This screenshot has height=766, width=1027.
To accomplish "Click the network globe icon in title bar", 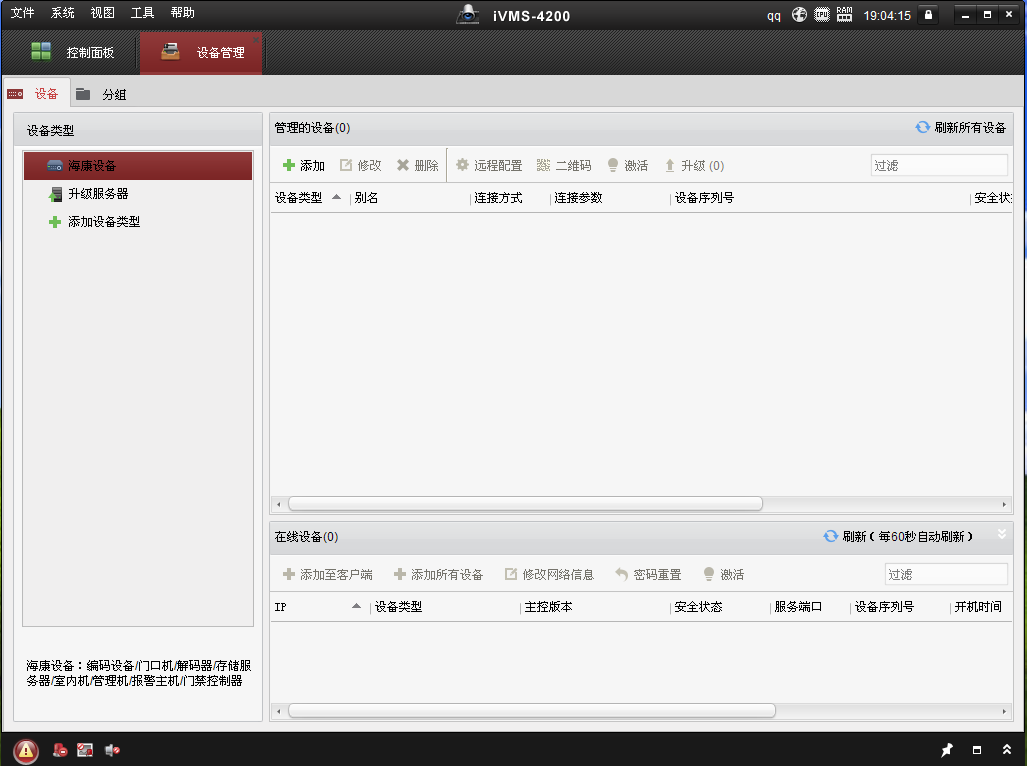I will click(x=799, y=15).
